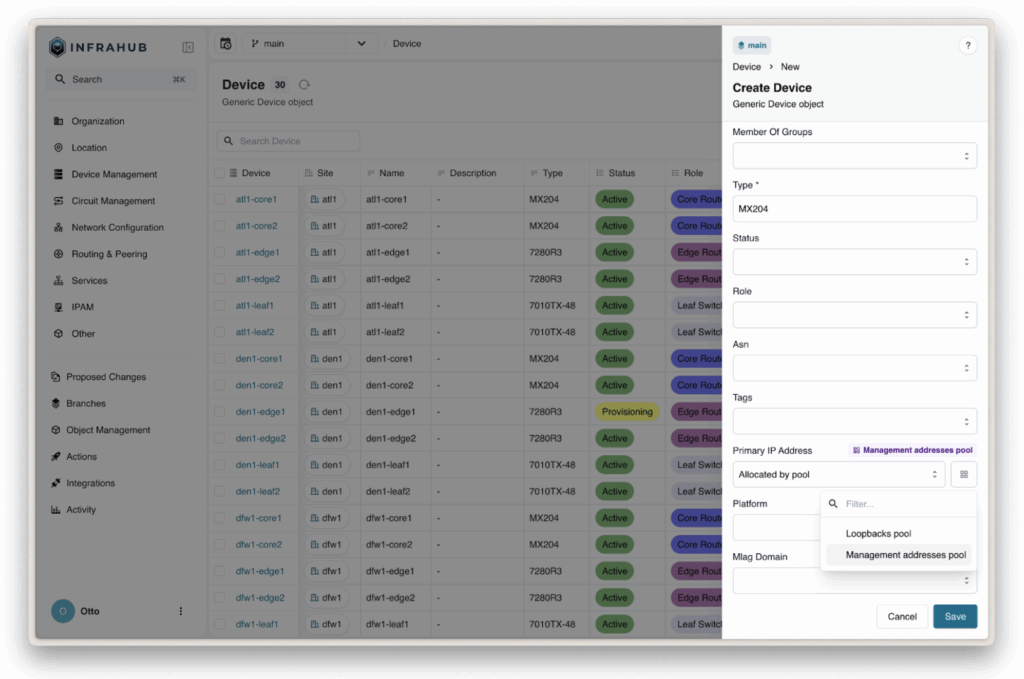Save the new device

[954, 616]
